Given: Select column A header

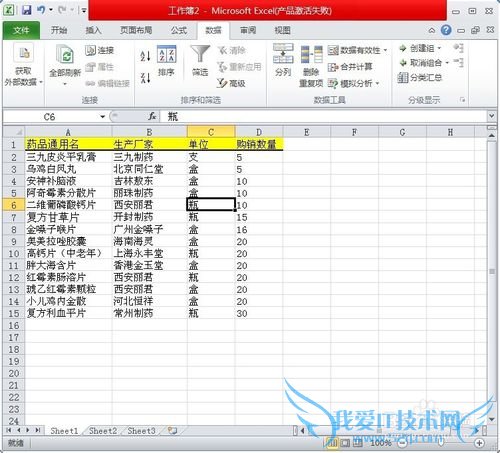Looking at the screenshot, I should pyautogui.click(x=68, y=132).
